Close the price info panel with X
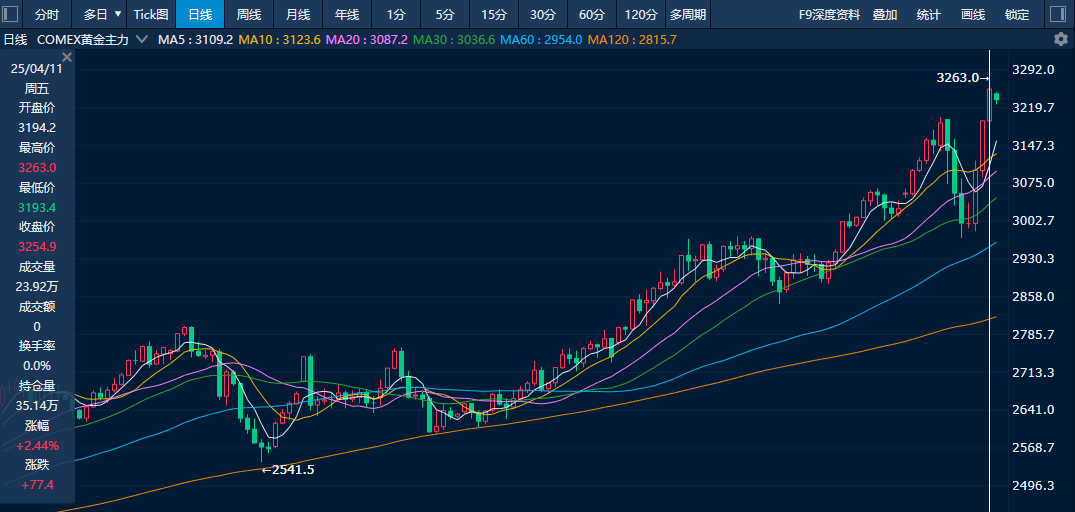1075x512 pixels. tap(67, 58)
